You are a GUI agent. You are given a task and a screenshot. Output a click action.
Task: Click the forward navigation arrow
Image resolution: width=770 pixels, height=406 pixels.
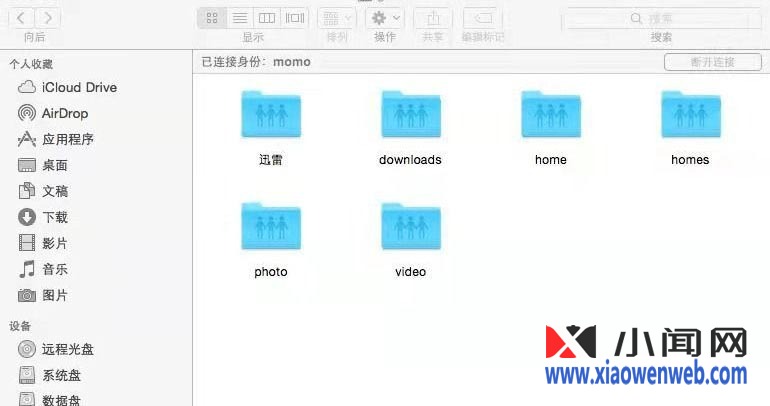tap(47, 18)
